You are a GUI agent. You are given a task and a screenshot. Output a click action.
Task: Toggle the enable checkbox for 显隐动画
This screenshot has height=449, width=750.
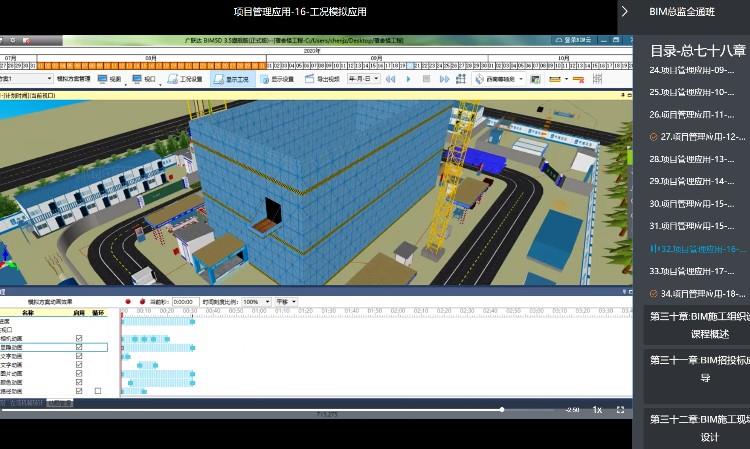(79, 348)
